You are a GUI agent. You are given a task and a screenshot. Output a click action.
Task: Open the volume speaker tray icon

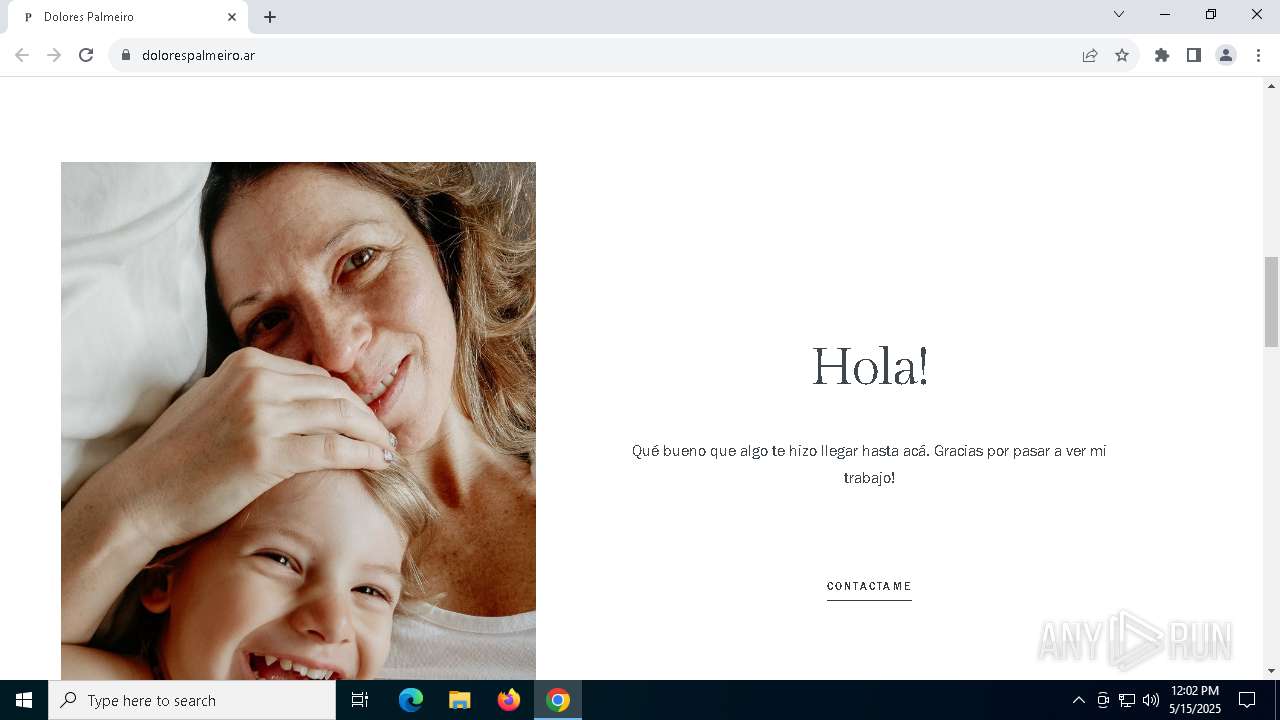[x=1150, y=700]
